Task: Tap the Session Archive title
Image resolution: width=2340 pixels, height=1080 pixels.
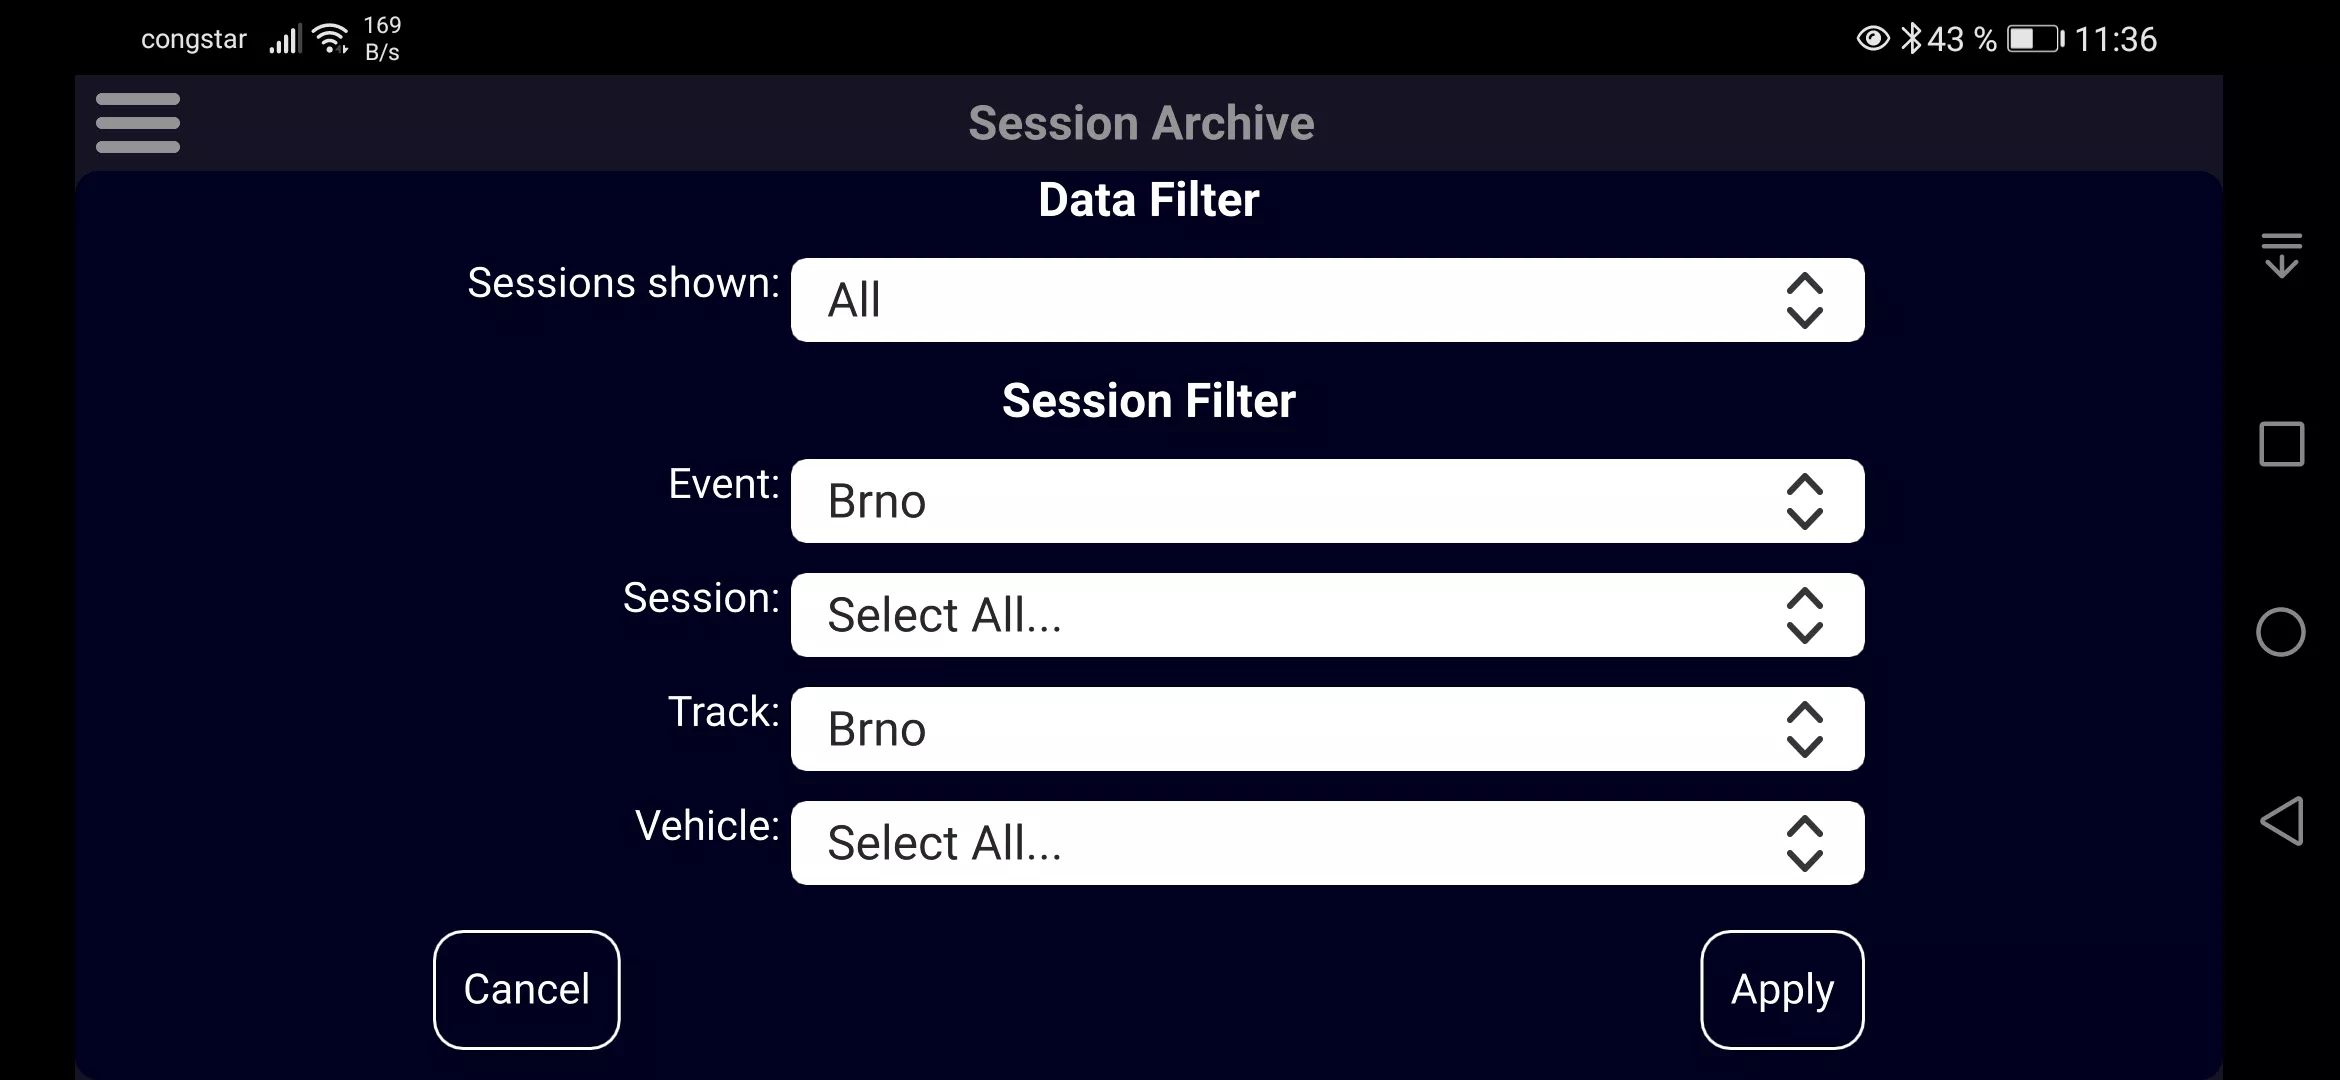Action: [1141, 123]
